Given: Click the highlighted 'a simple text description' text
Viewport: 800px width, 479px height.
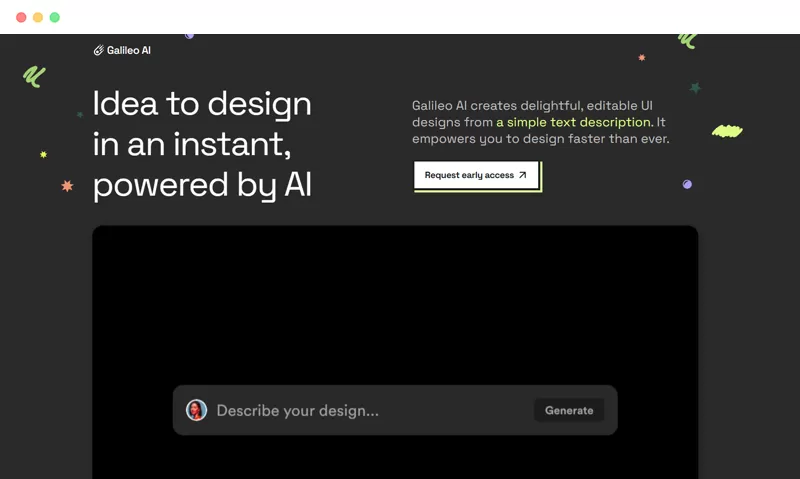Looking at the screenshot, I should coord(573,122).
